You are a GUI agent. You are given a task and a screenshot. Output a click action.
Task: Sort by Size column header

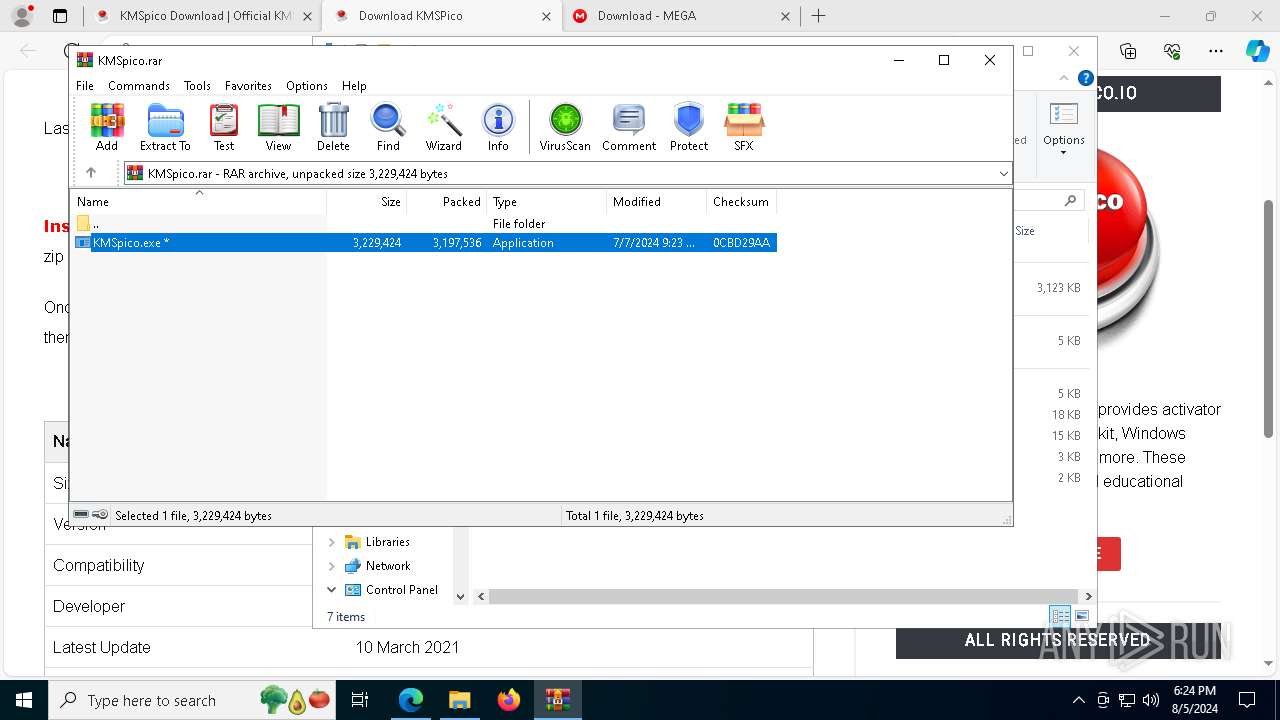click(x=367, y=202)
